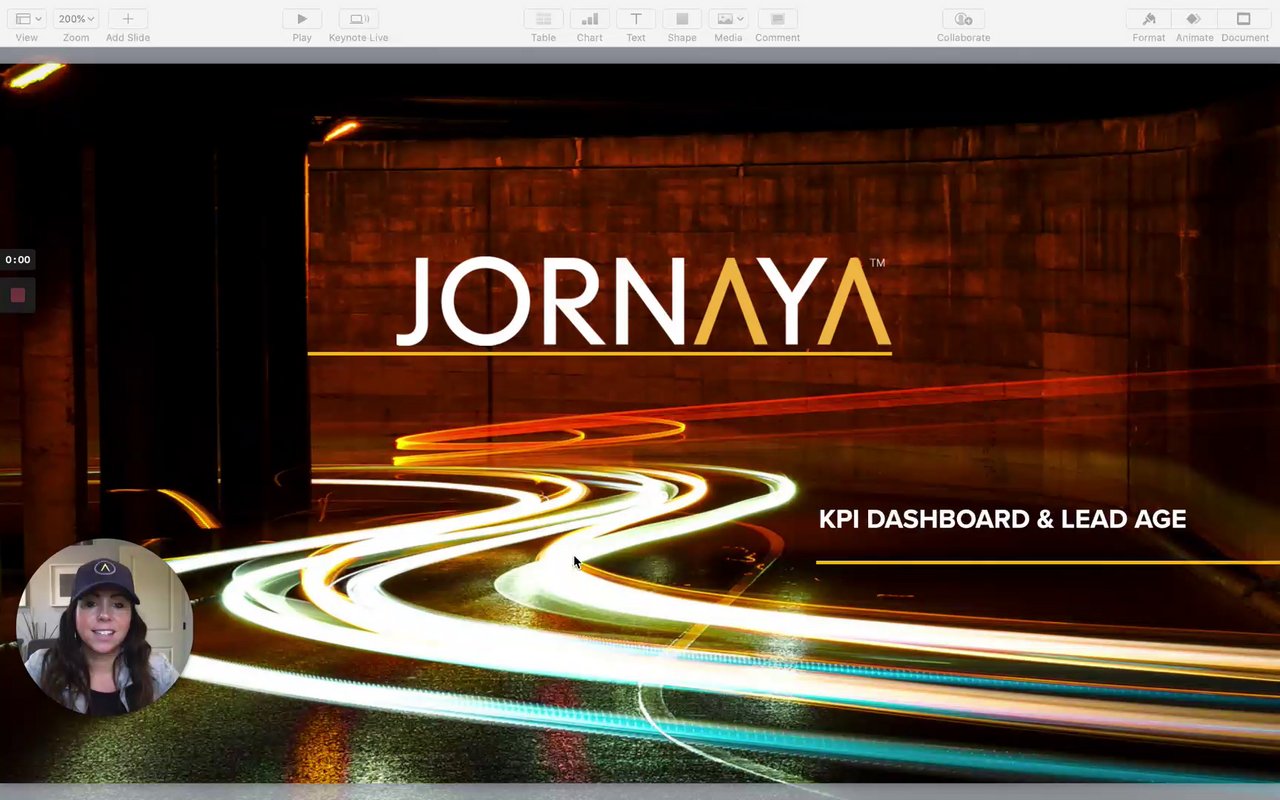Viewport: 1280px width, 800px height.
Task: Open the Format inspector
Action: pyautogui.click(x=1149, y=19)
